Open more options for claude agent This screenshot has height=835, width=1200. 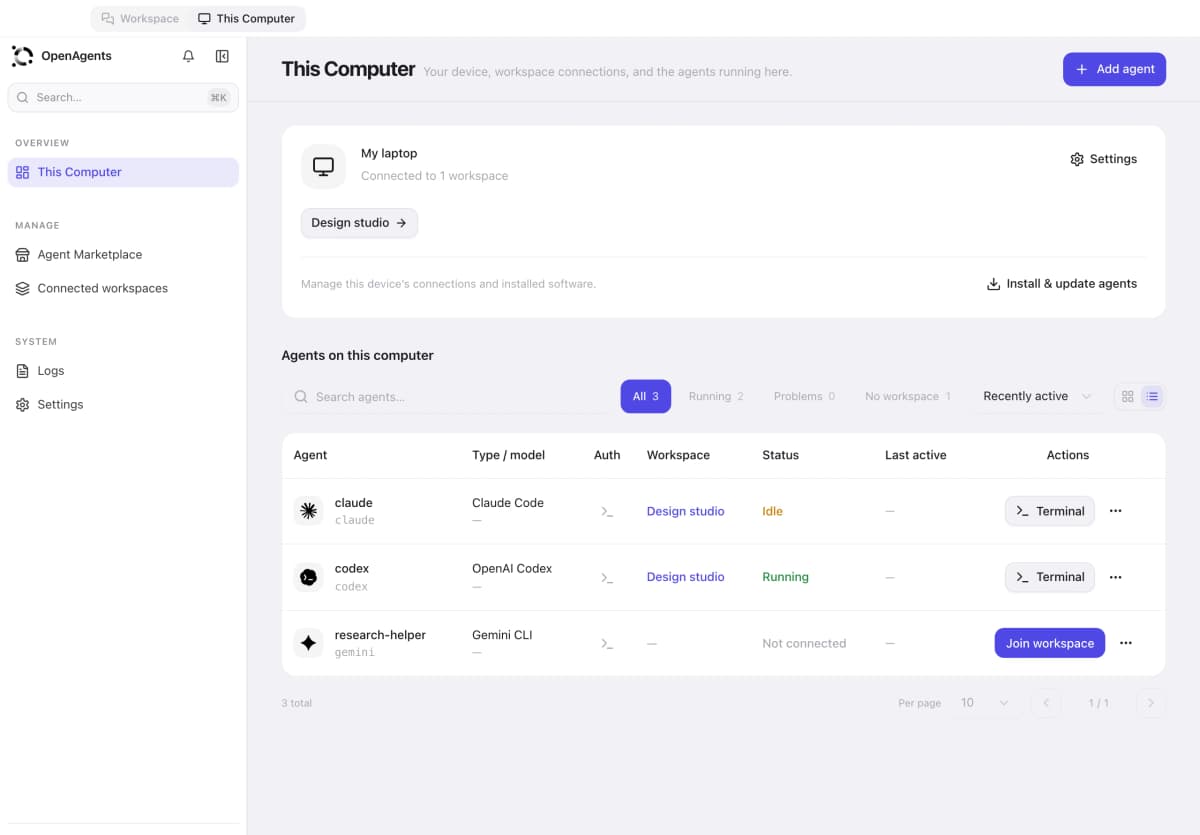(x=1116, y=511)
